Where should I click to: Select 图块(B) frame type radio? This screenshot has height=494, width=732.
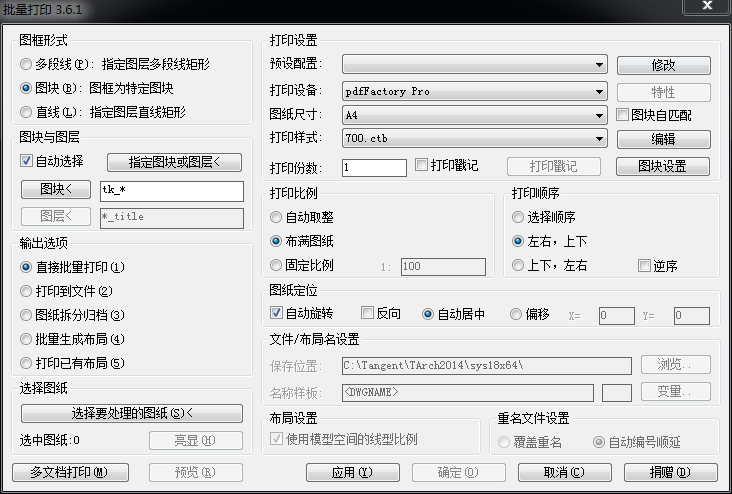(26, 88)
